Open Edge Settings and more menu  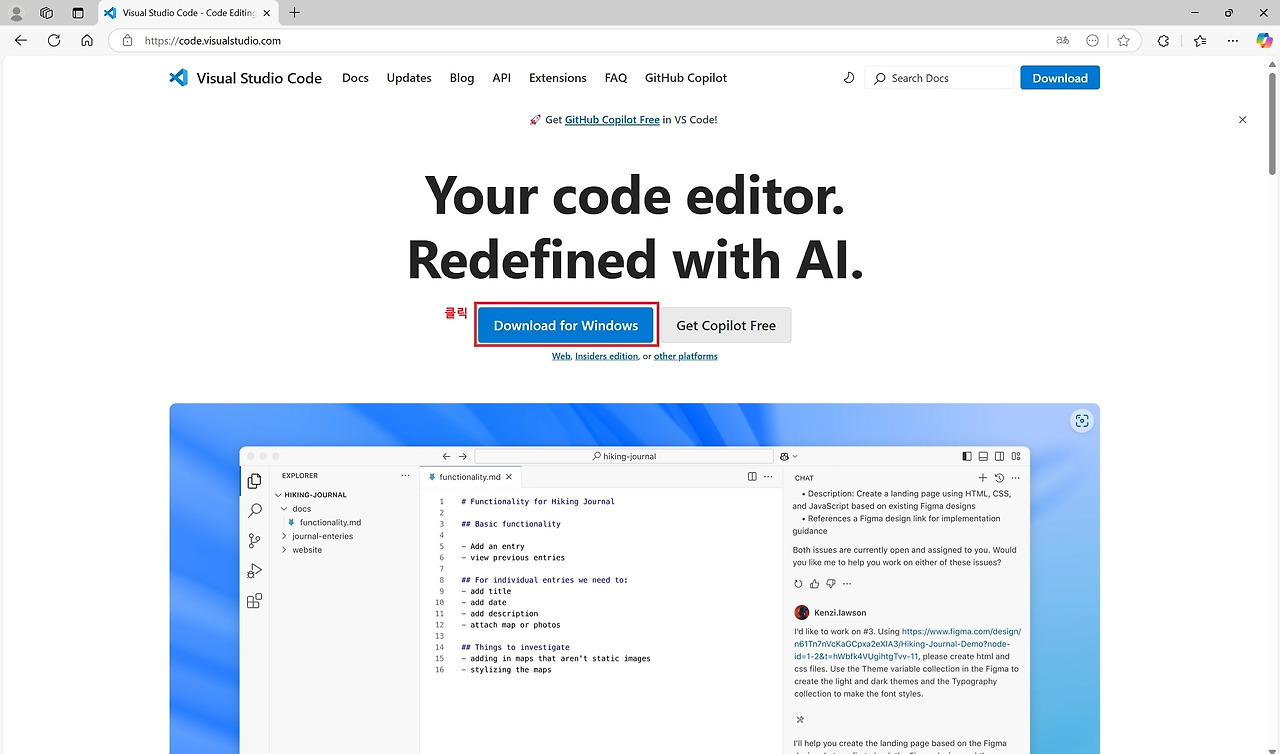pos(1232,41)
